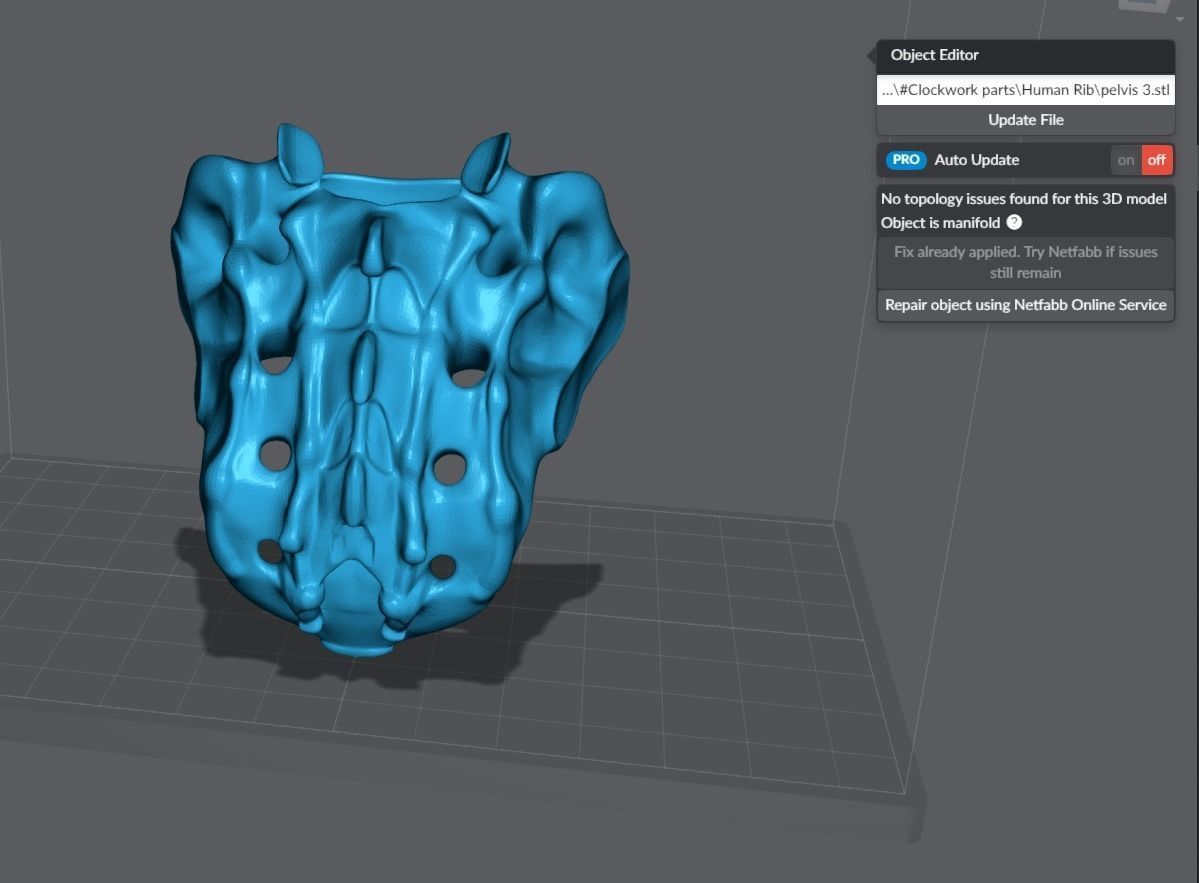Click the Update File button

1025,120
